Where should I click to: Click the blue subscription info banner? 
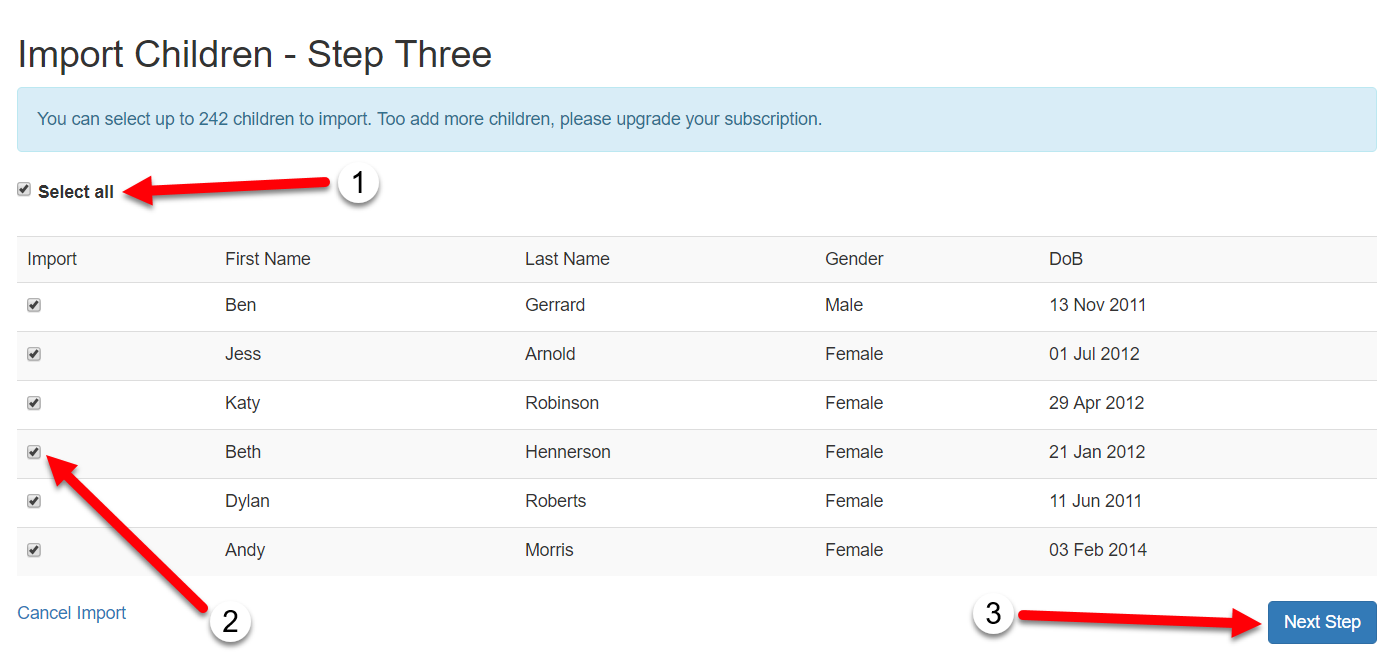(696, 119)
